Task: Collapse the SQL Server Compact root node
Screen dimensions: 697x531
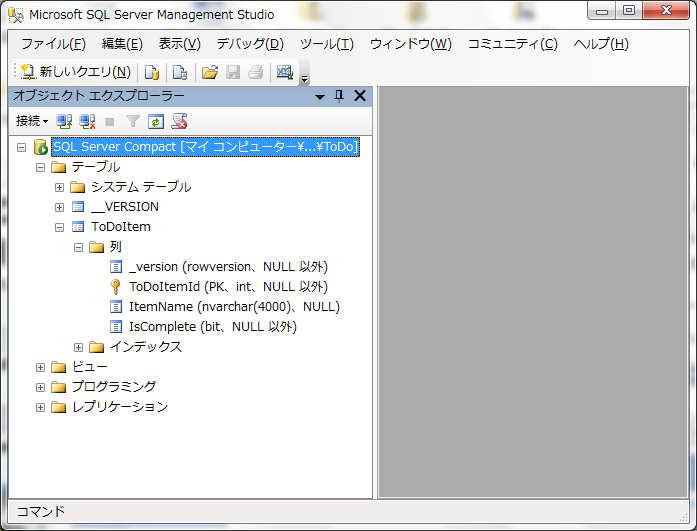Action: (21, 147)
